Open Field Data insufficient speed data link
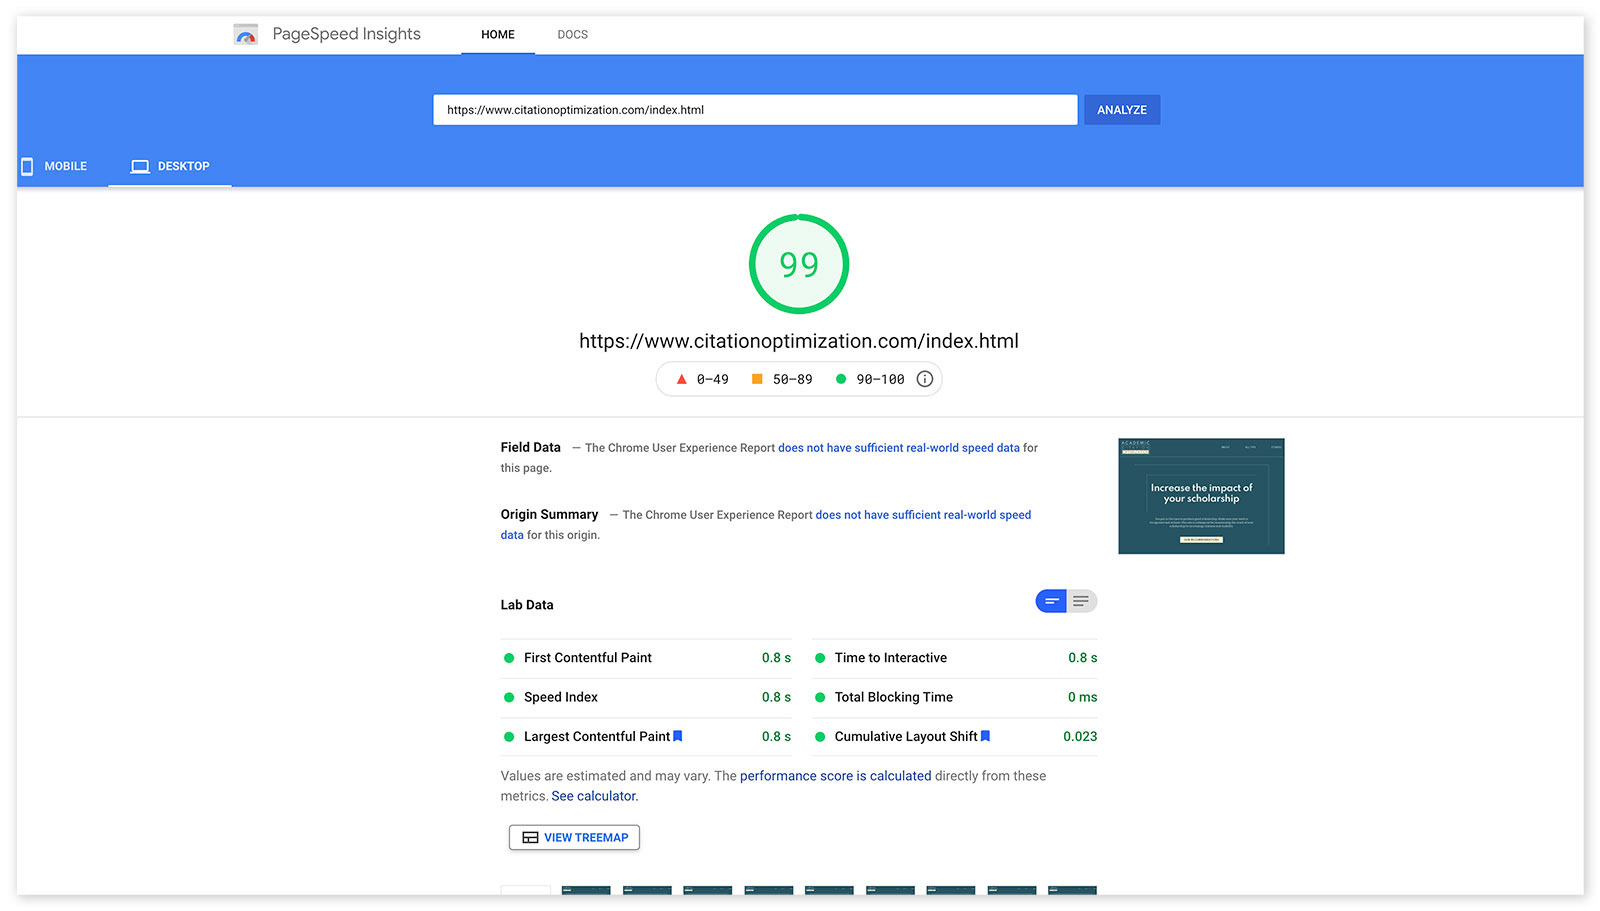 click(x=899, y=448)
